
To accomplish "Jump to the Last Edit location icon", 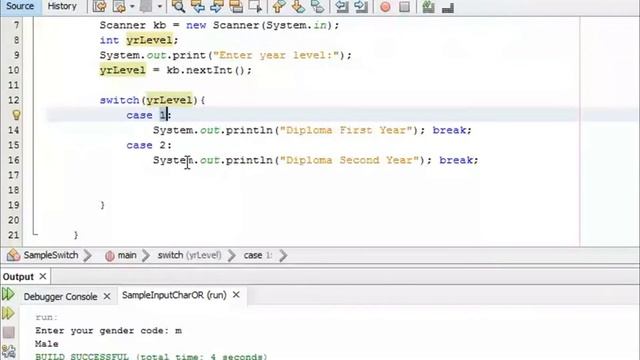I will [99, 7].
